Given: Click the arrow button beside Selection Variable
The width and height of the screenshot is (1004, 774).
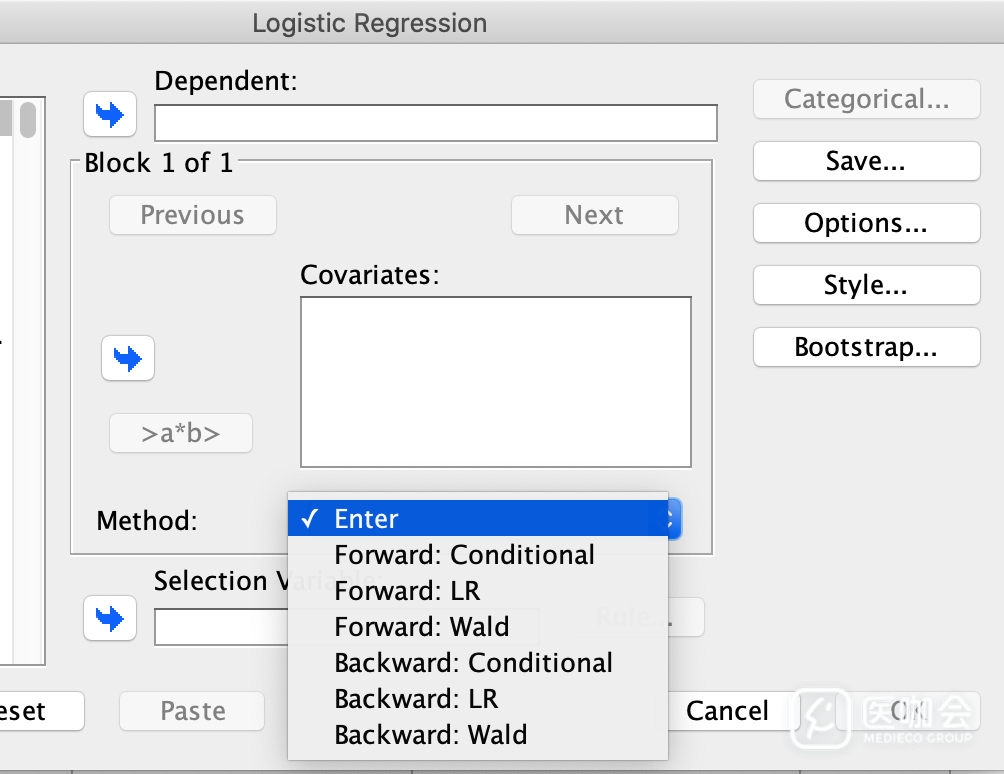Looking at the screenshot, I should click(110, 619).
